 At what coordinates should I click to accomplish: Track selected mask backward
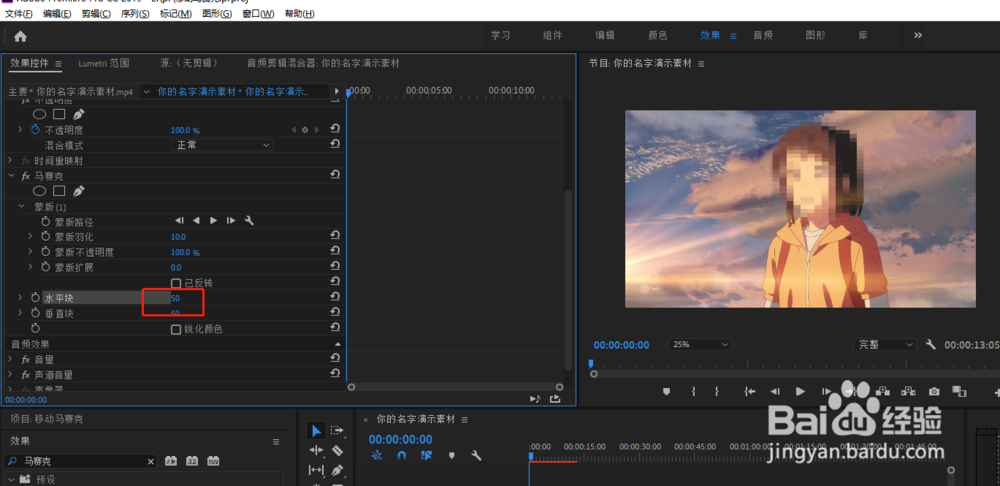196,221
